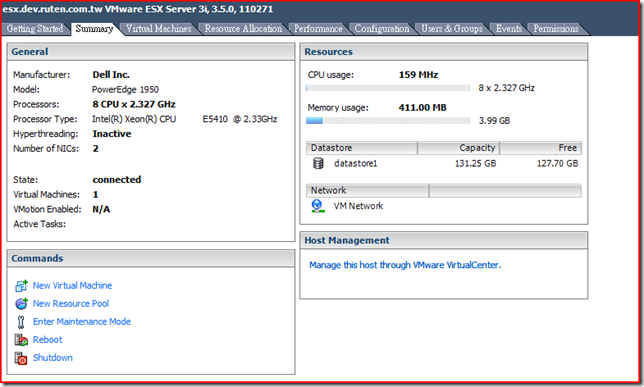Click the New Virtual Machine icon
The image size is (644, 387).
(21, 286)
